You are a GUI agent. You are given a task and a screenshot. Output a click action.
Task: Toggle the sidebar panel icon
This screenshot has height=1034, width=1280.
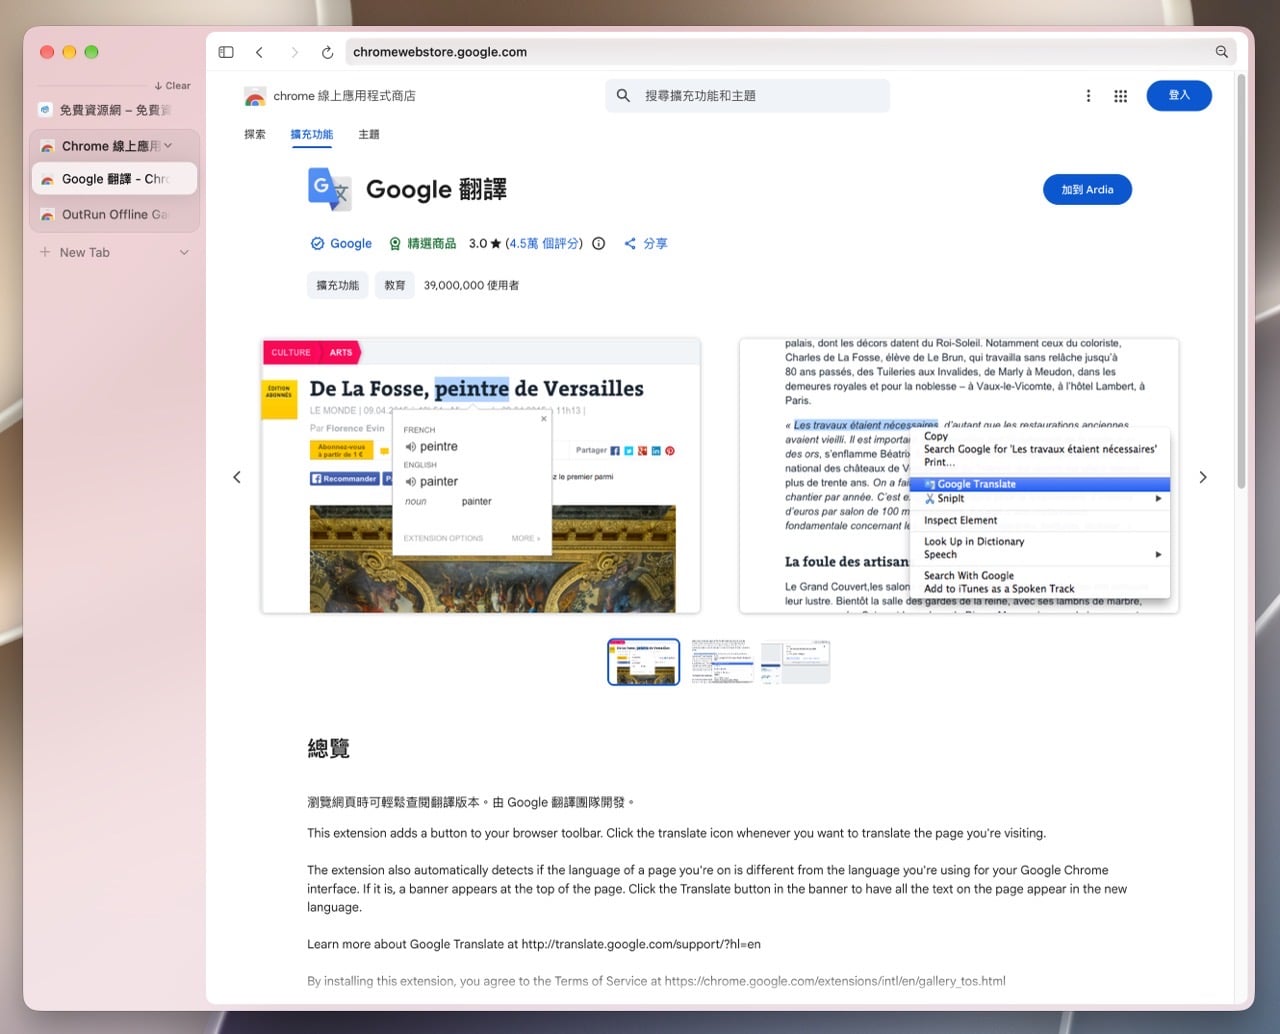click(226, 52)
